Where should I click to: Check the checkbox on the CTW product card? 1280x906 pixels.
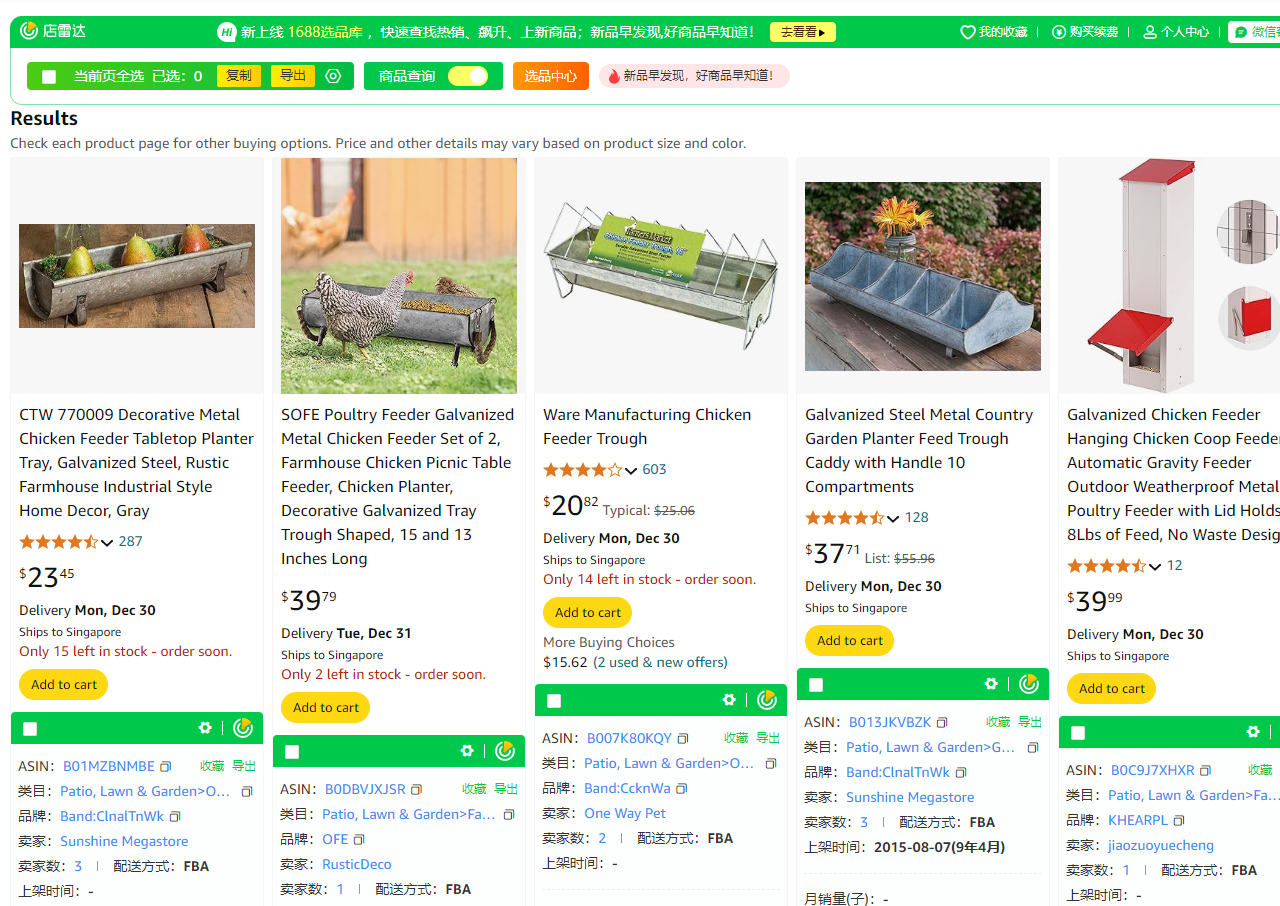coord(30,728)
